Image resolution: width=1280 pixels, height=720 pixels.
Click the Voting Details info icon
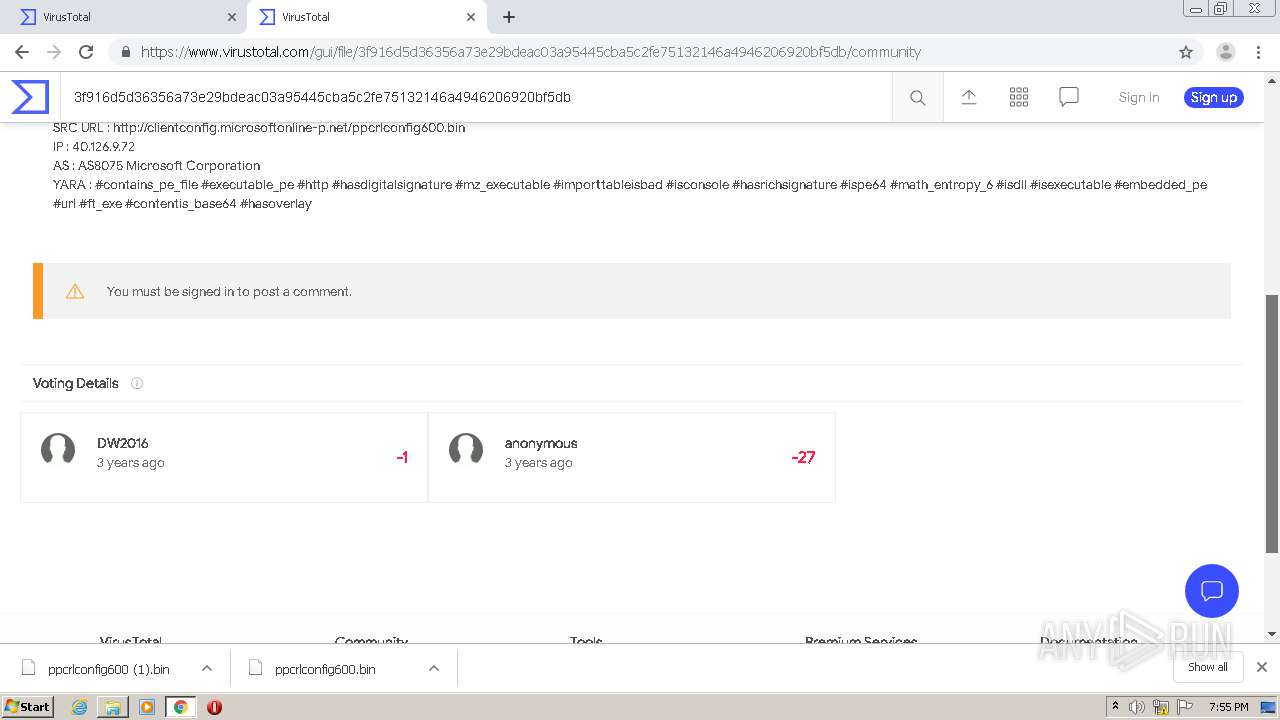click(137, 383)
